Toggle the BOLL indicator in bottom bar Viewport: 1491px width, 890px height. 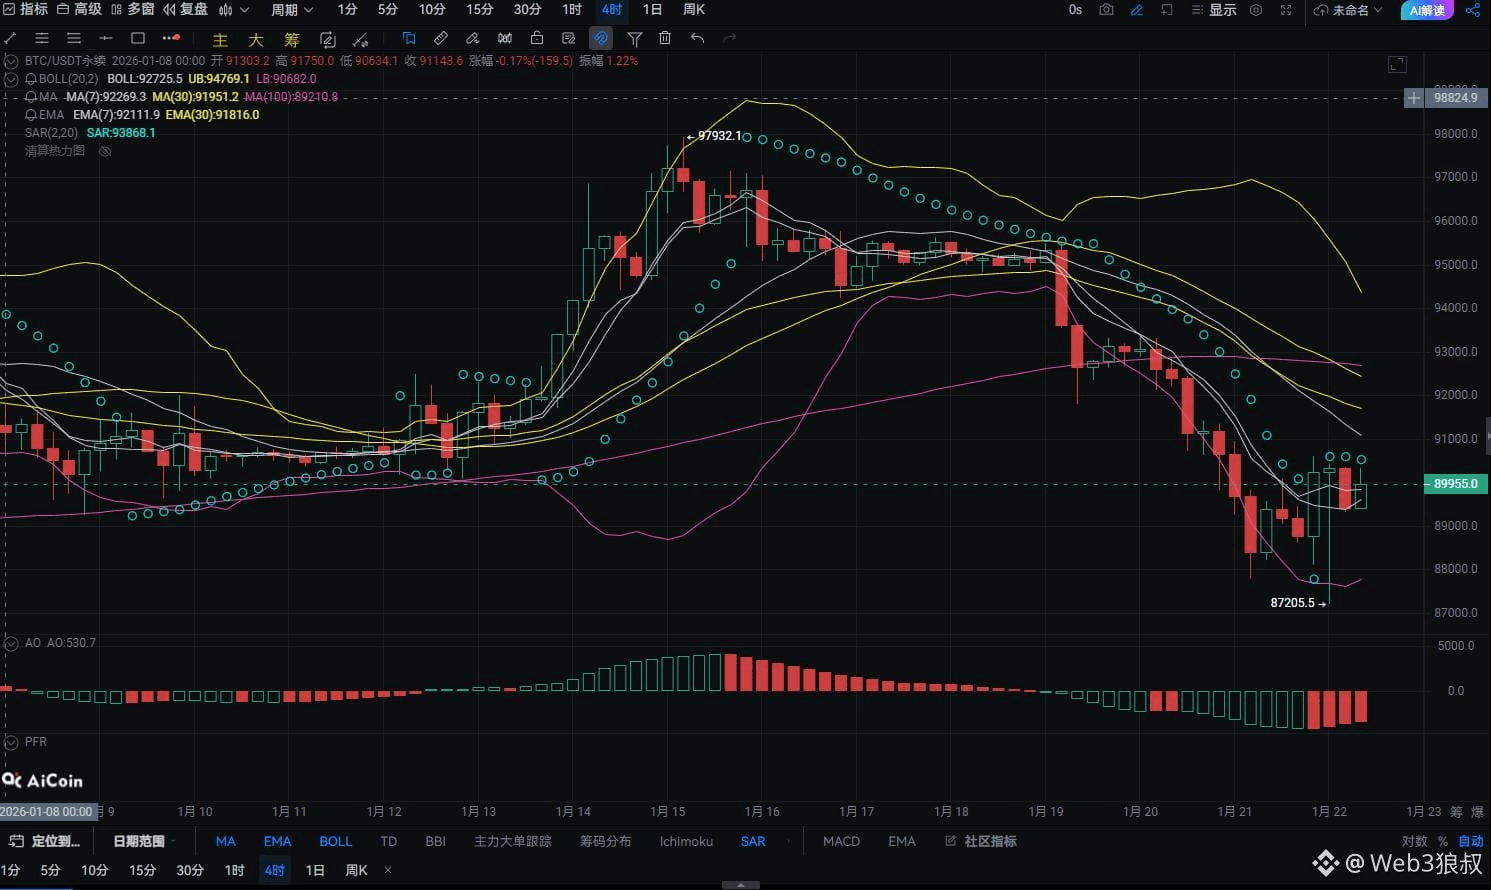tap(335, 841)
